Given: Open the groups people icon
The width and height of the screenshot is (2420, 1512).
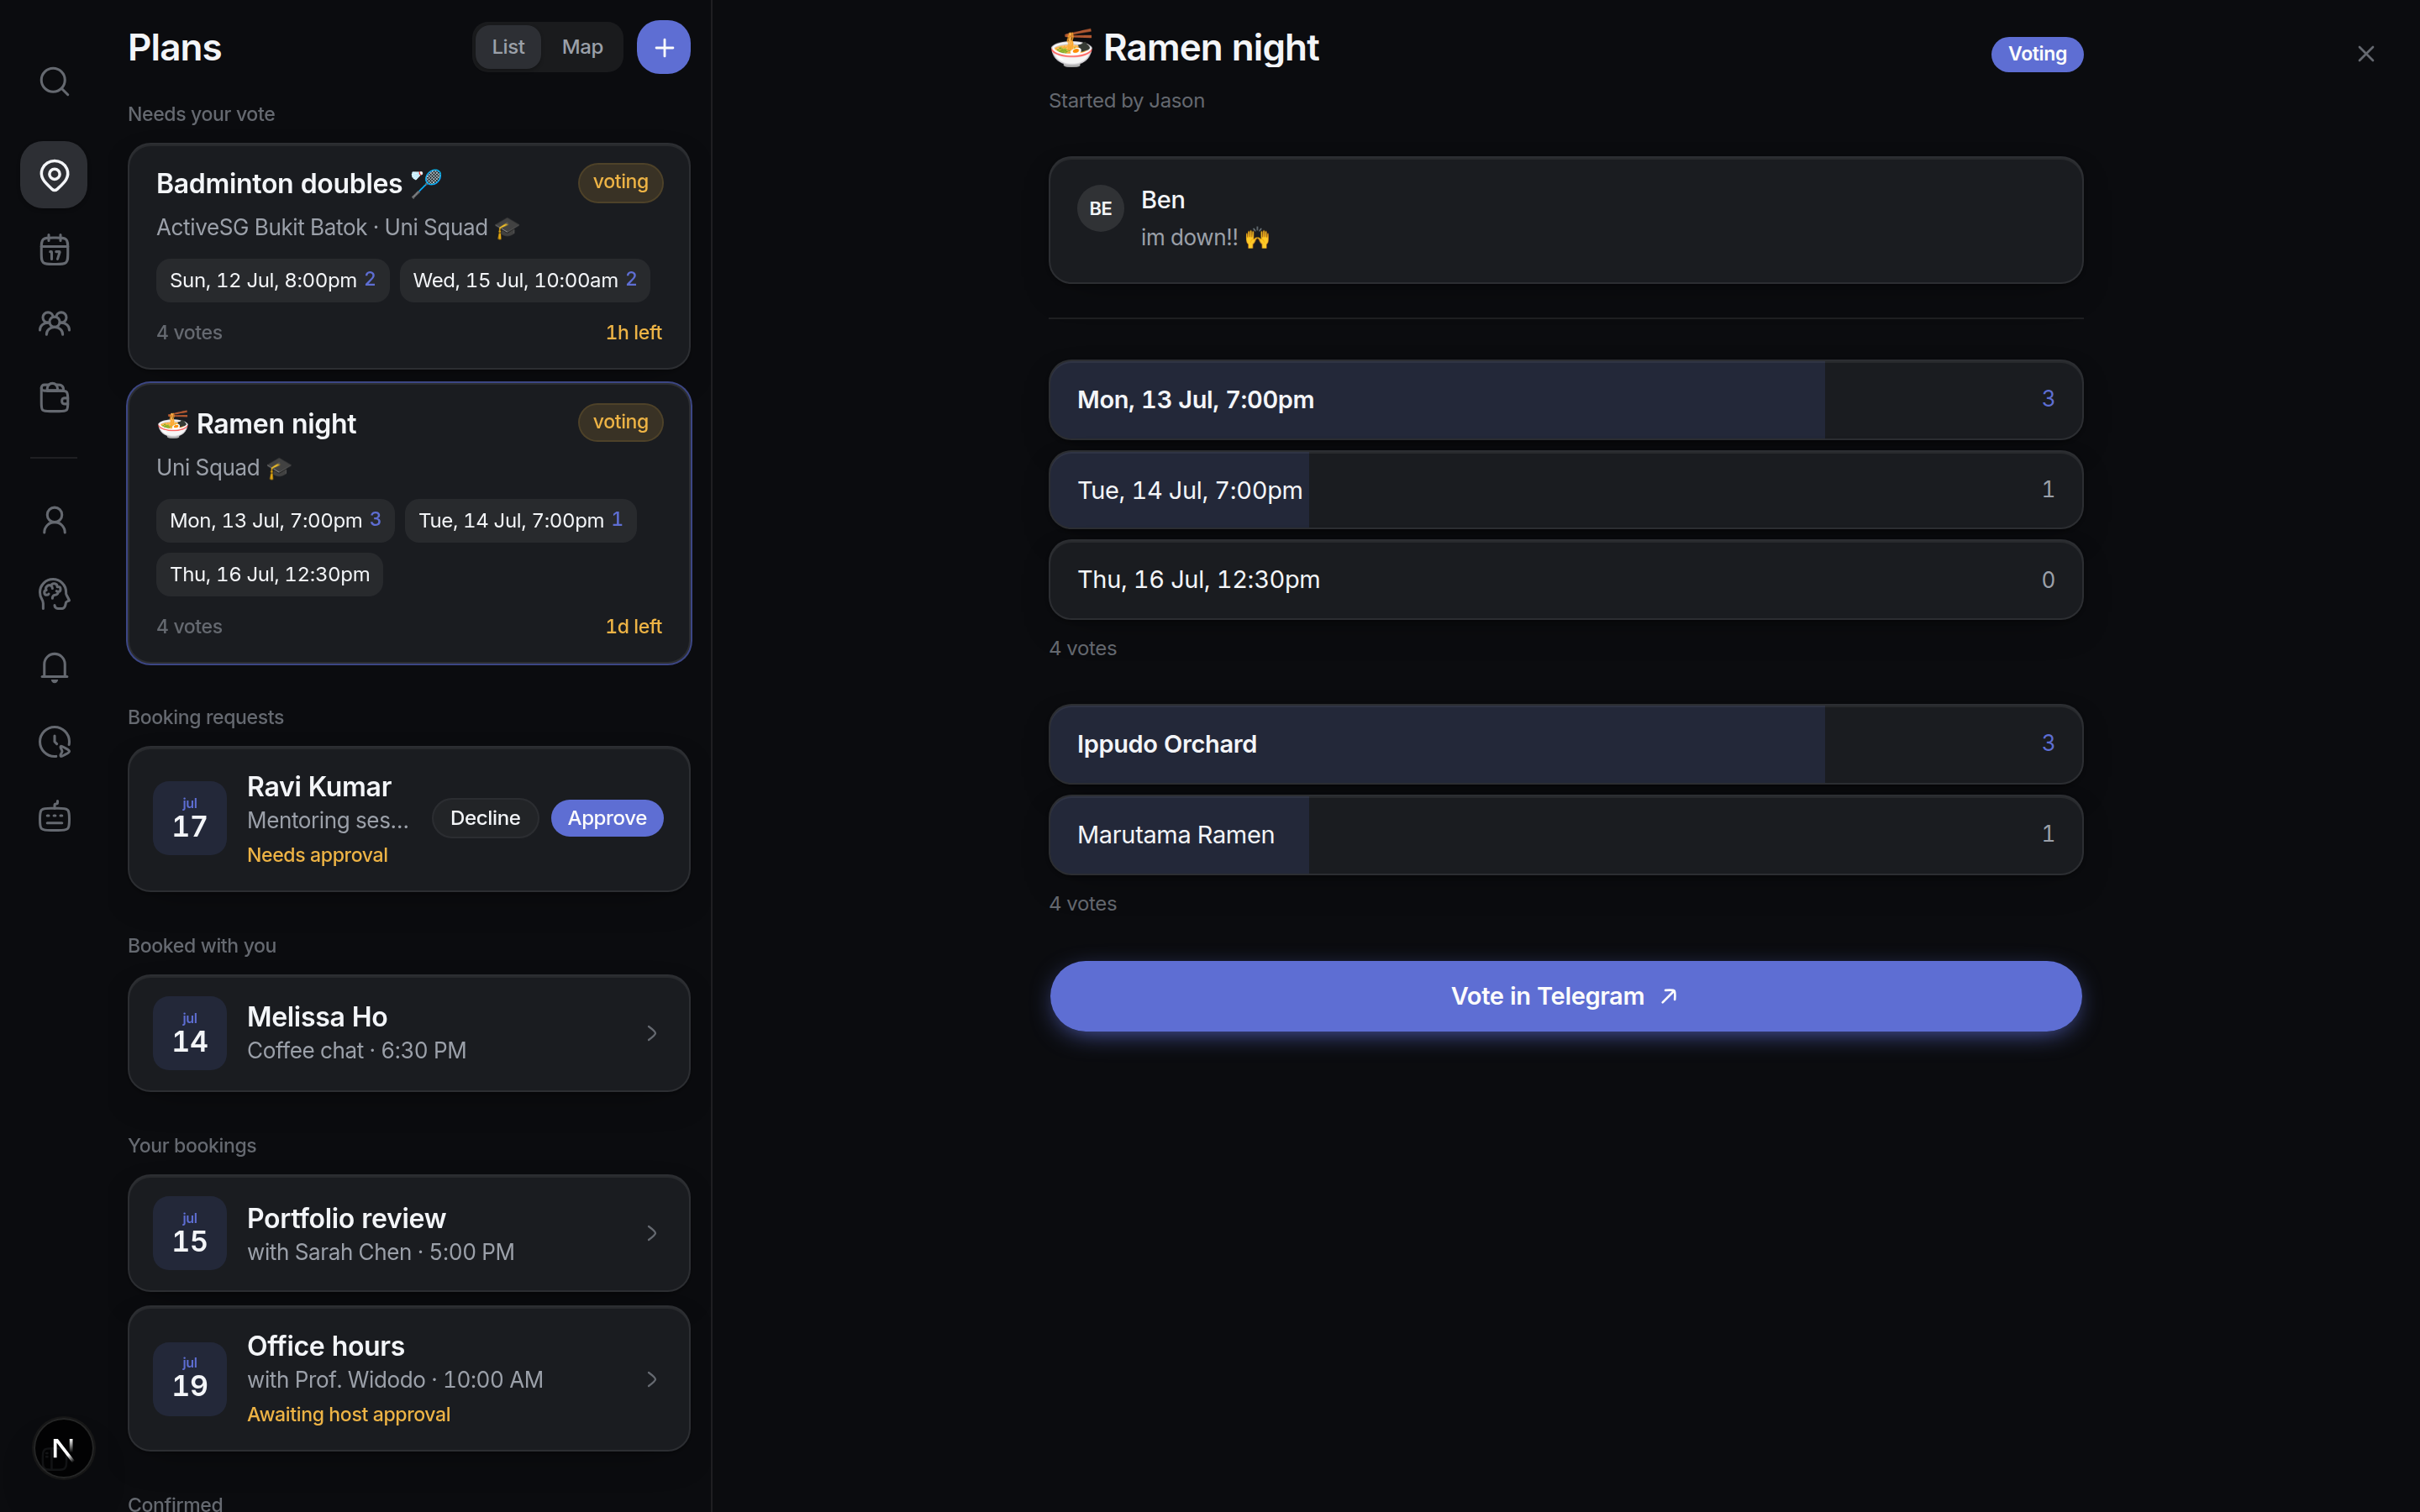Looking at the screenshot, I should click(54, 323).
